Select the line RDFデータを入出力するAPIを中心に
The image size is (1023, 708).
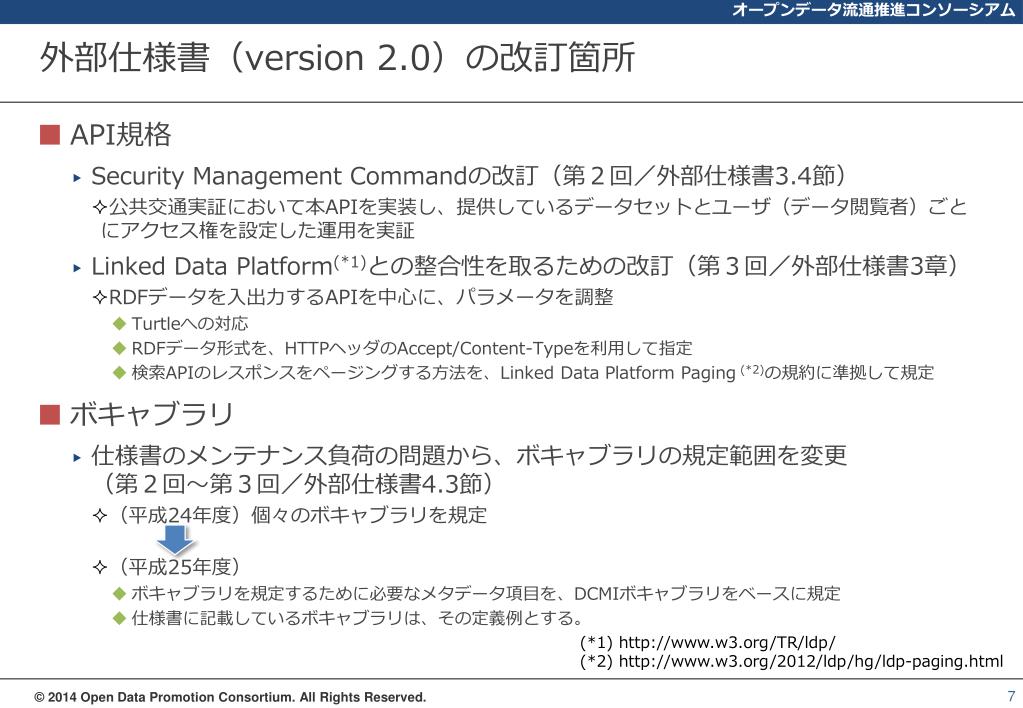pos(353,297)
